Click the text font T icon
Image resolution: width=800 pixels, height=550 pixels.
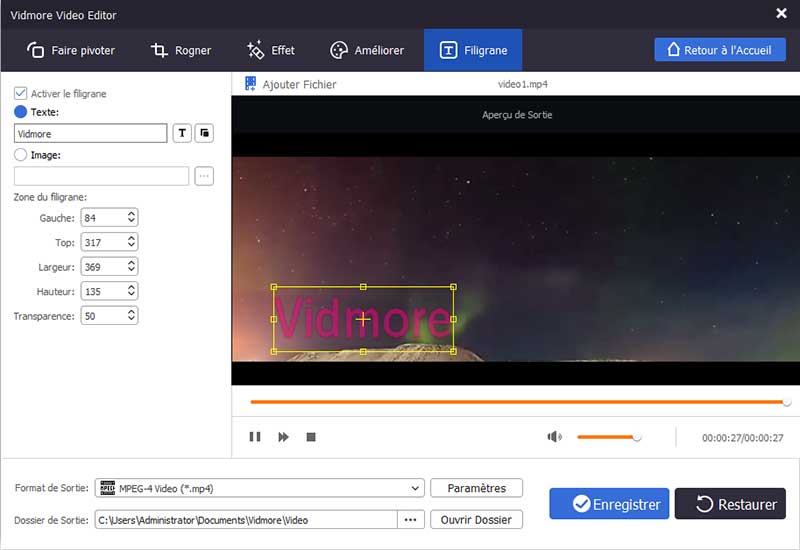[182, 133]
